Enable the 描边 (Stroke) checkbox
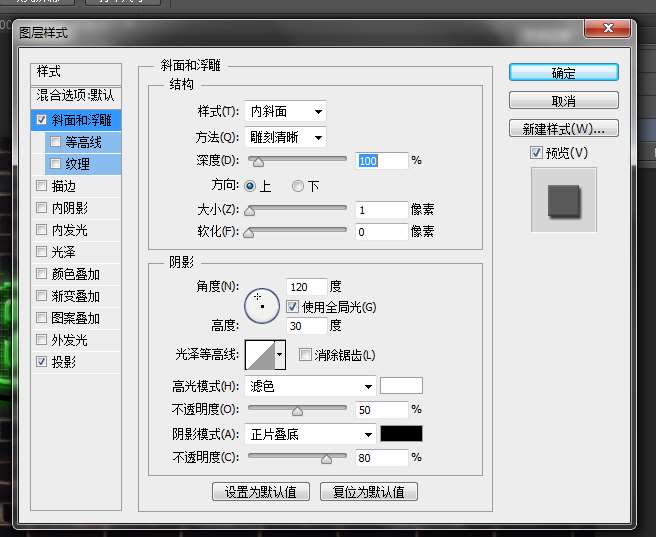The width and height of the screenshot is (656, 537). [41, 186]
